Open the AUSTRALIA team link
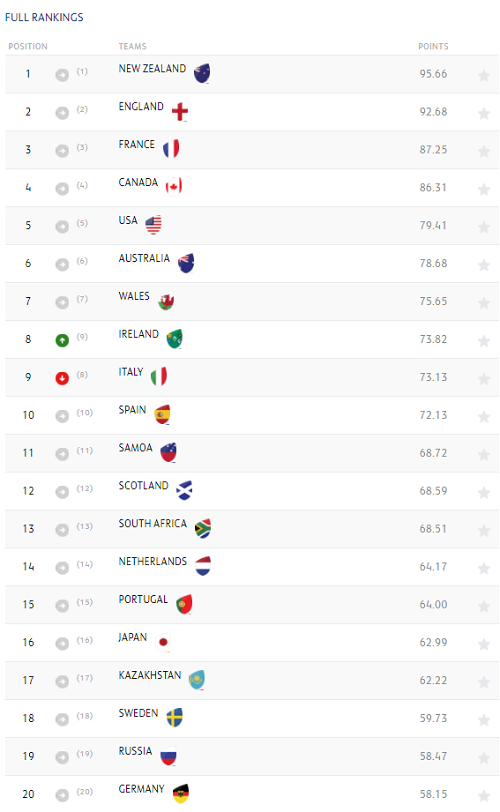The width and height of the screenshot is (500, 812). click(x=144, y=258)
